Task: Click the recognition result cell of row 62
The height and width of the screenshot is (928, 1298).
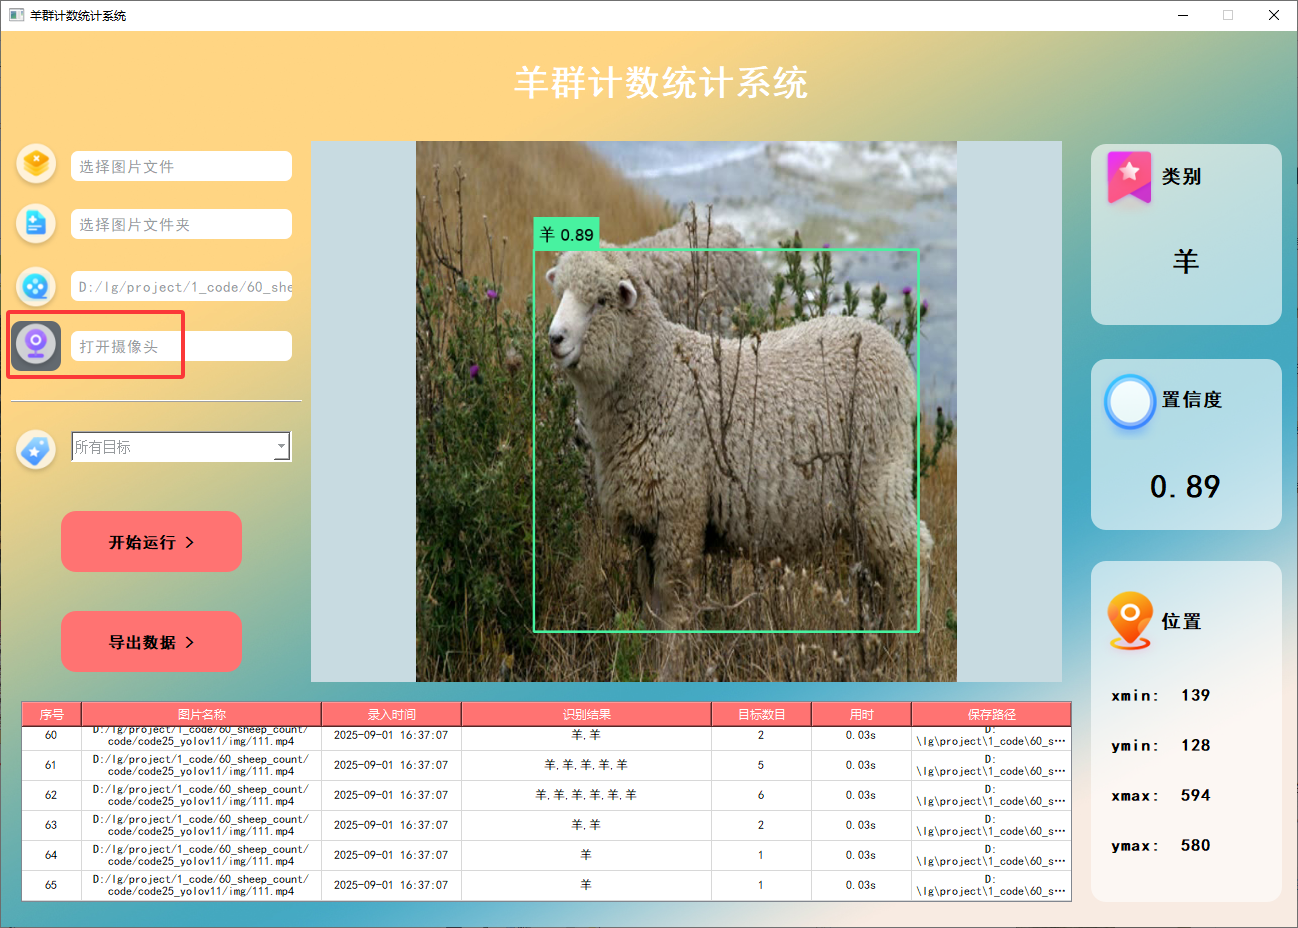Action: pos(586,795)
